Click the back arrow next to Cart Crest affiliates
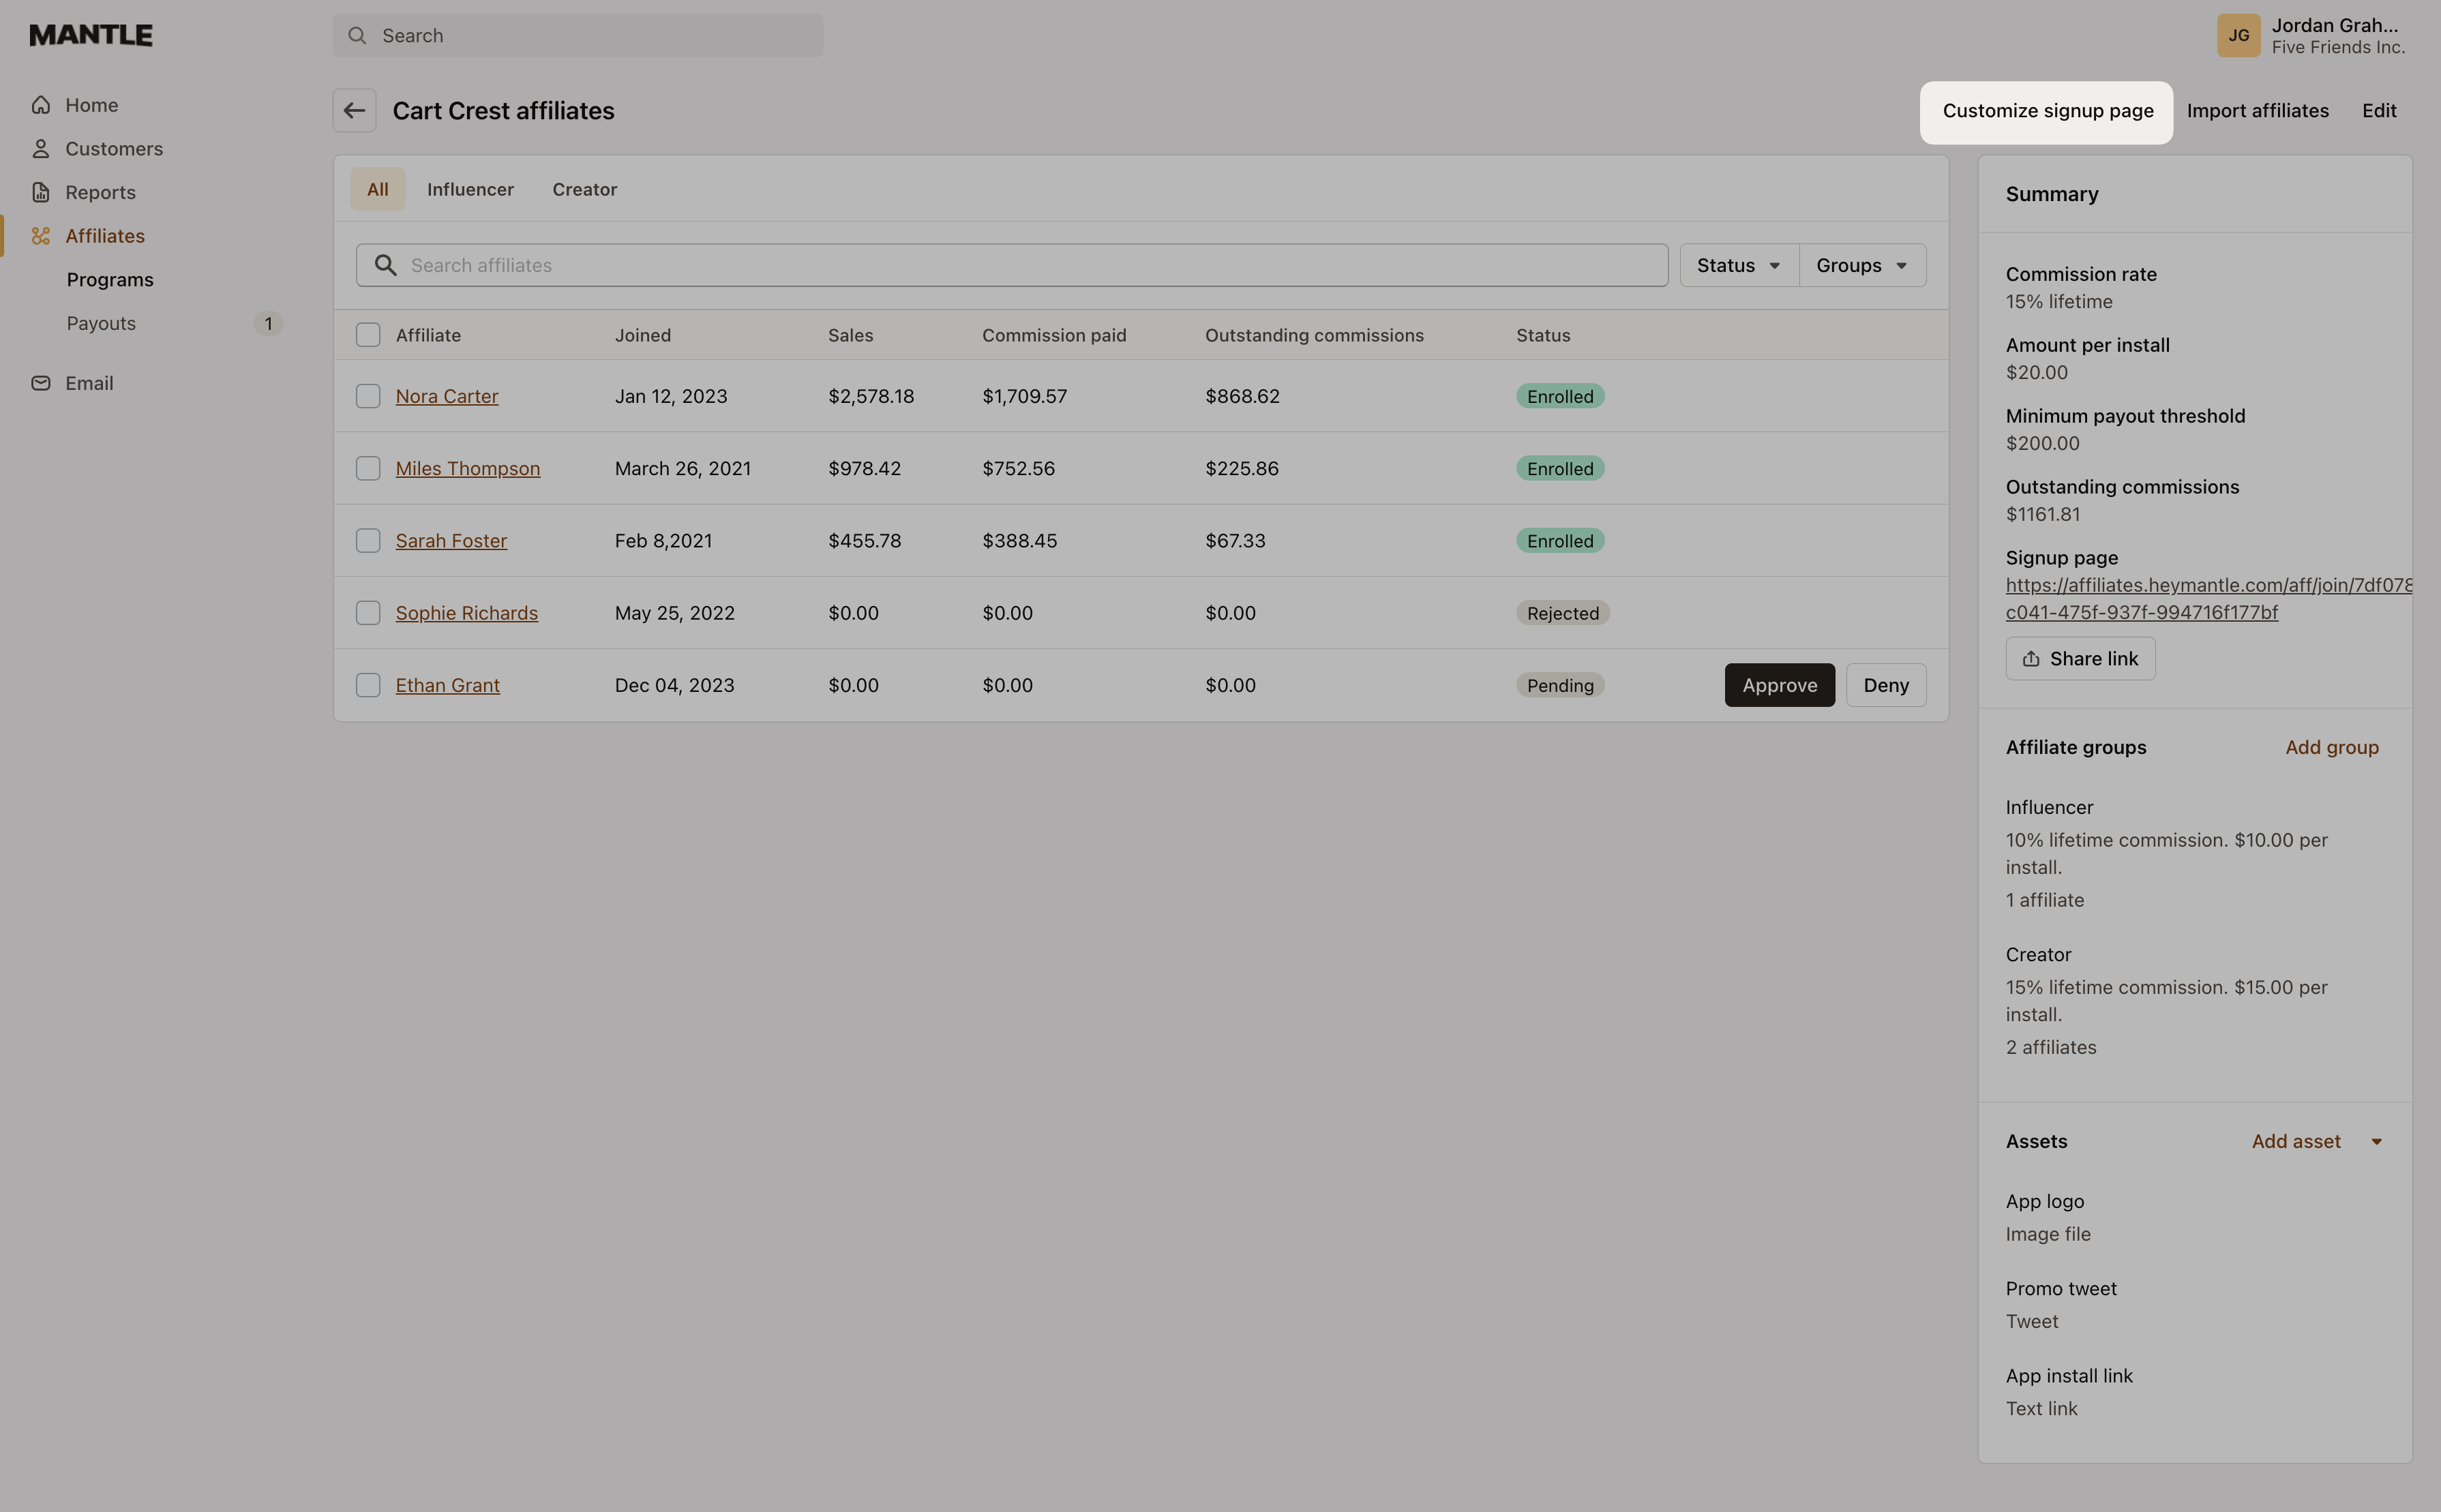This screenshot has width=2441, height=1512. tap(354, 110)
